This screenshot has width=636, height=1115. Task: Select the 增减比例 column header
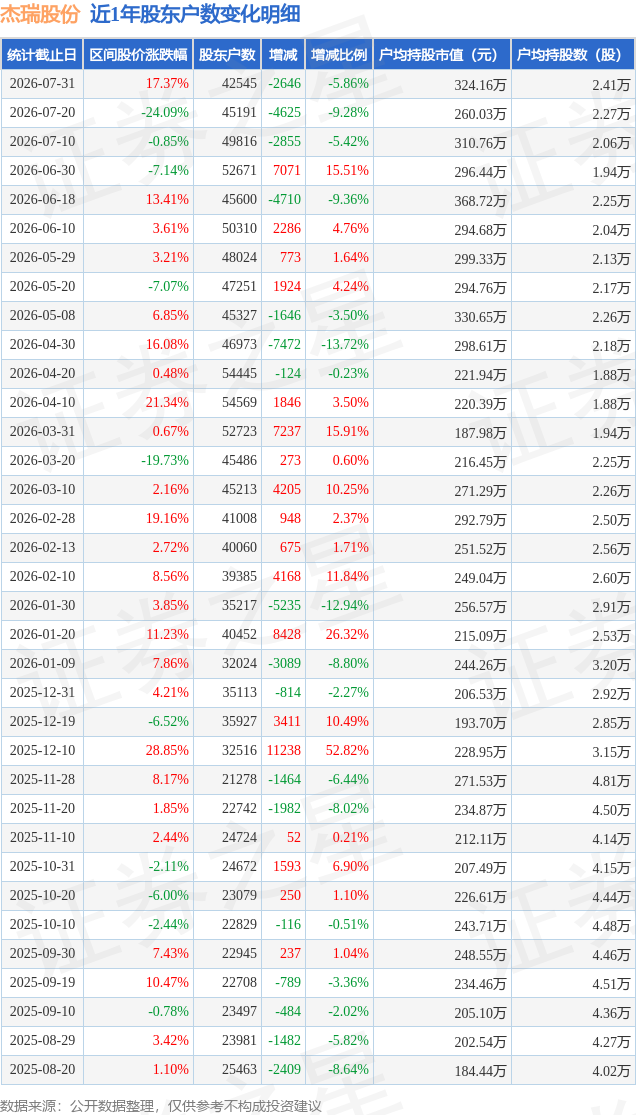[x=339, y=55]
